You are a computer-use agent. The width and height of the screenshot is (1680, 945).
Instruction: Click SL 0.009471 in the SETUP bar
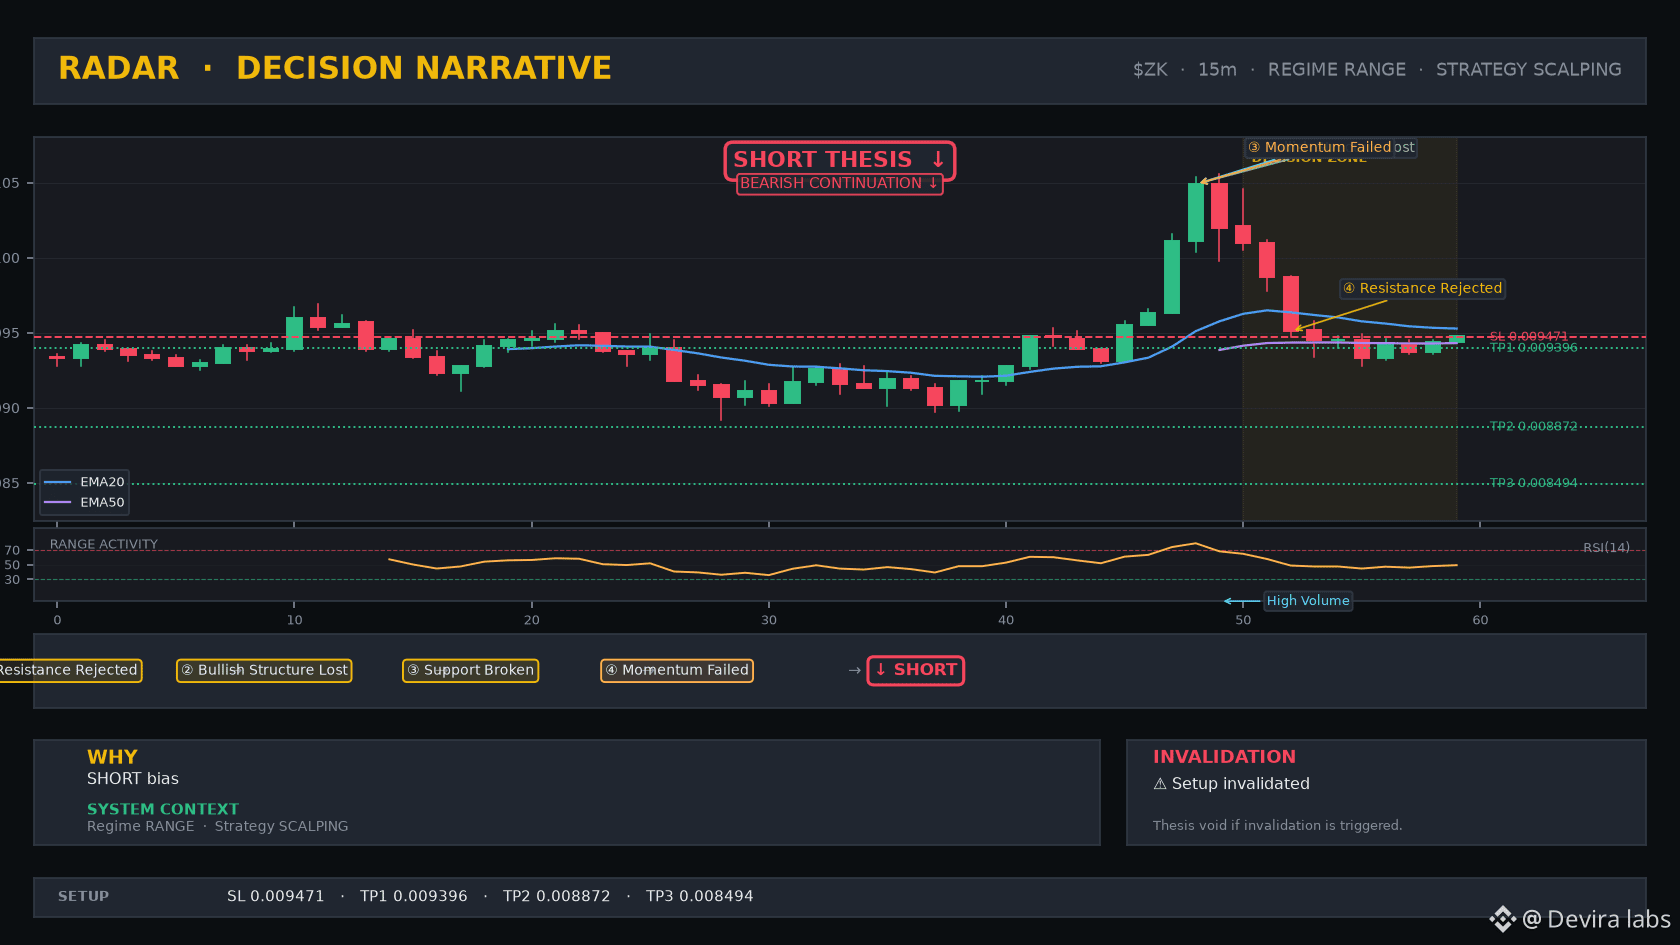tap(276, 896)
